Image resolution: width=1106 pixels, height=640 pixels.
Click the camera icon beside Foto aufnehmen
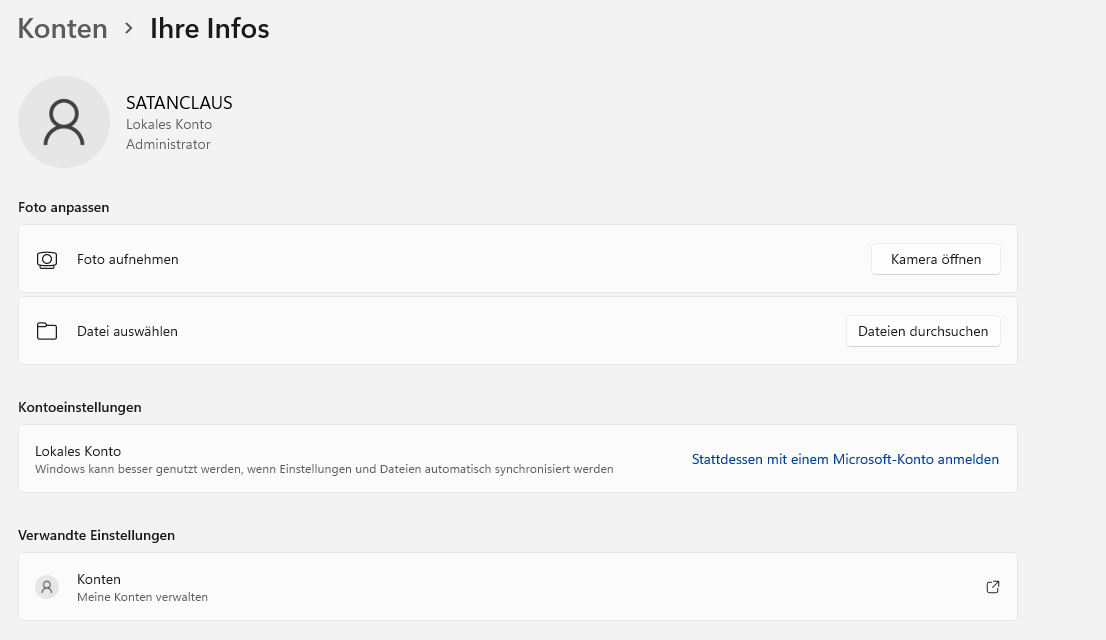(x=47, y=260)
